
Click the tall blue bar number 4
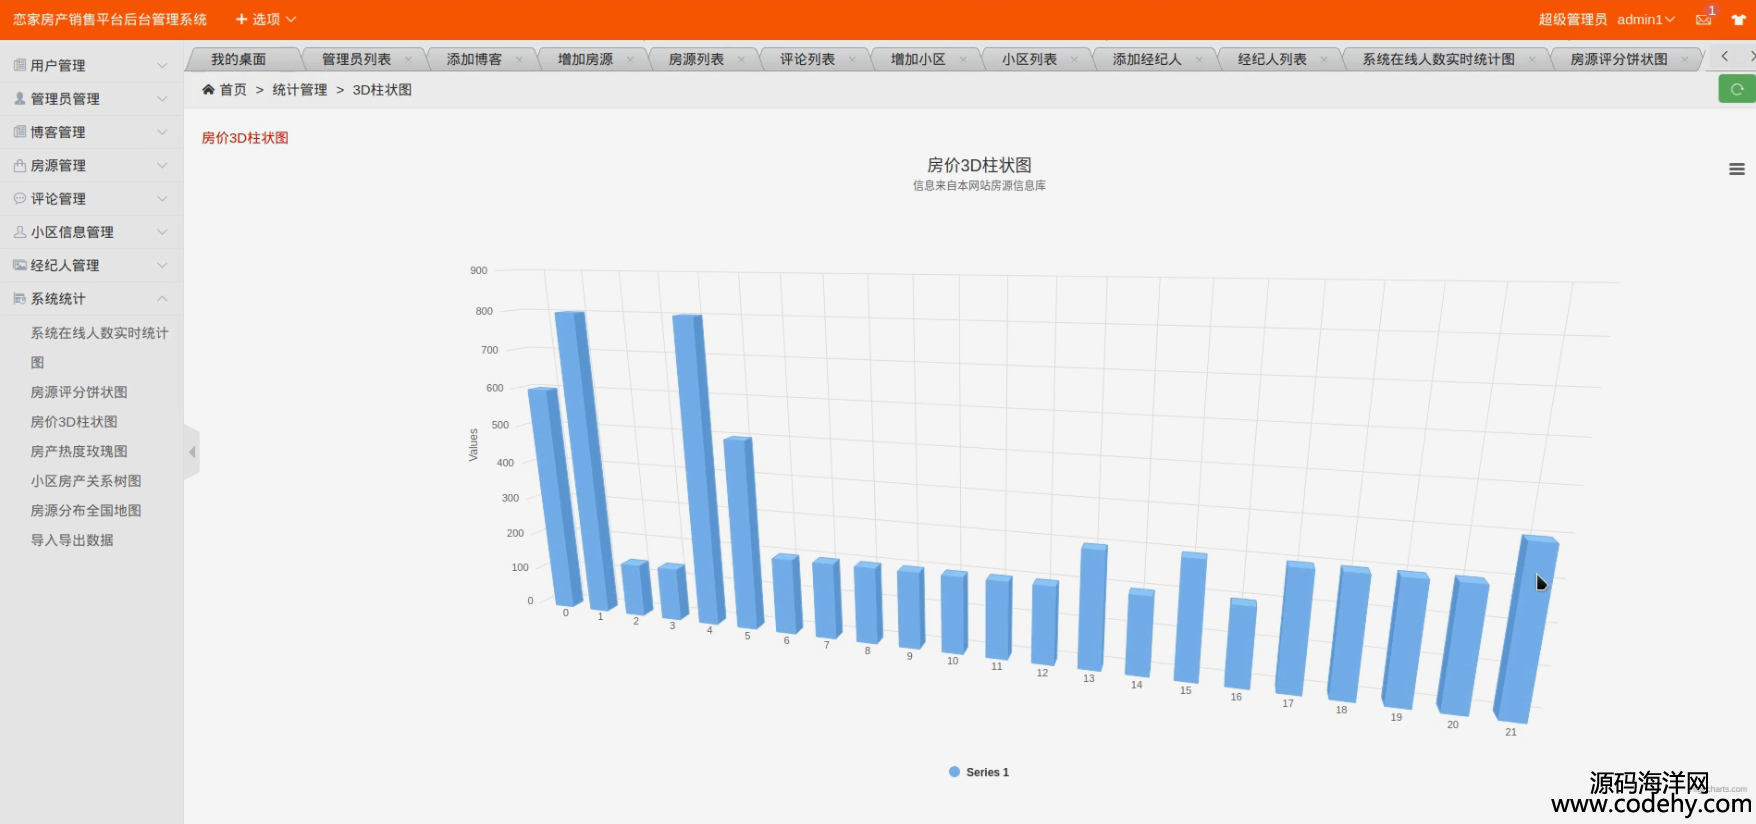tap(700, 468)
